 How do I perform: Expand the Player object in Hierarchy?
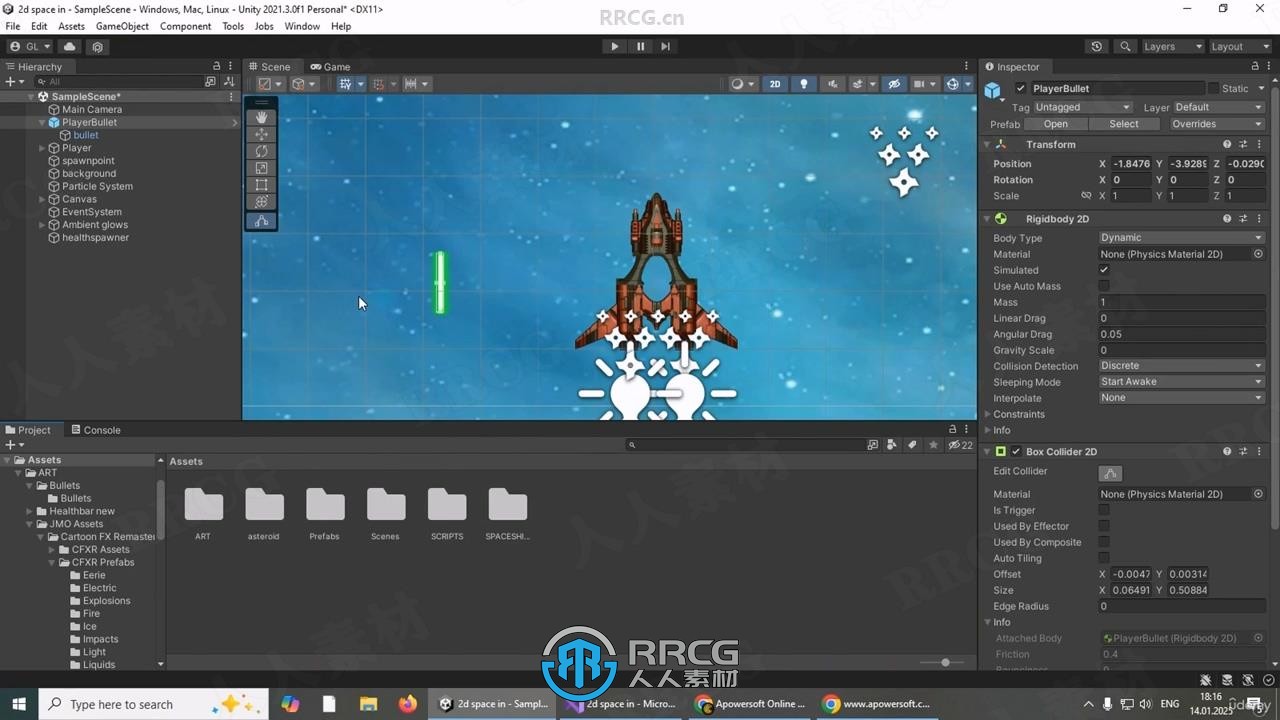point(42,148)
